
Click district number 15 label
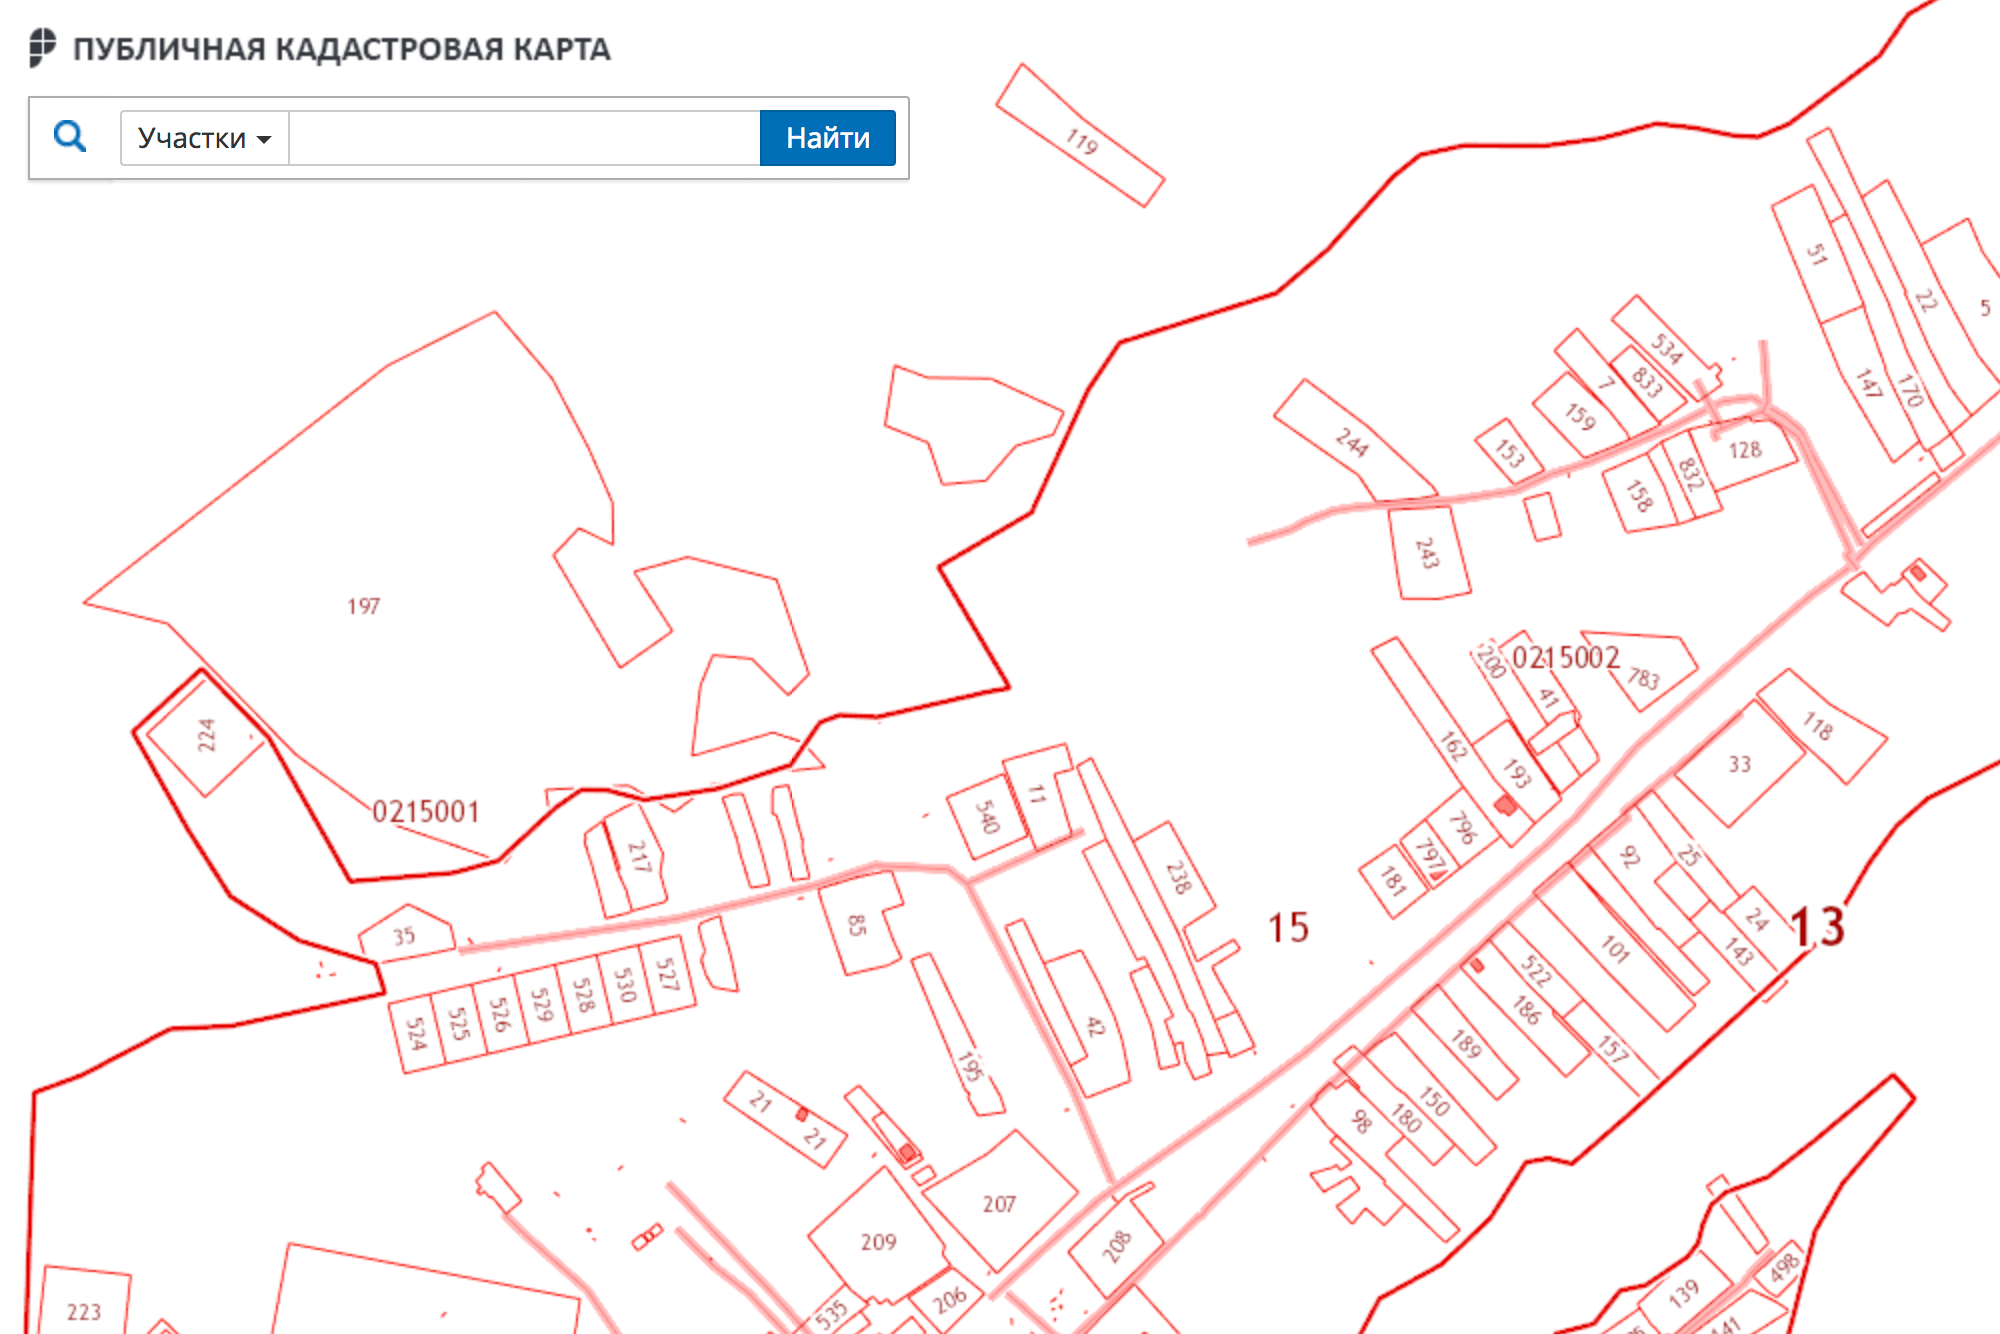click(1288, 928)
